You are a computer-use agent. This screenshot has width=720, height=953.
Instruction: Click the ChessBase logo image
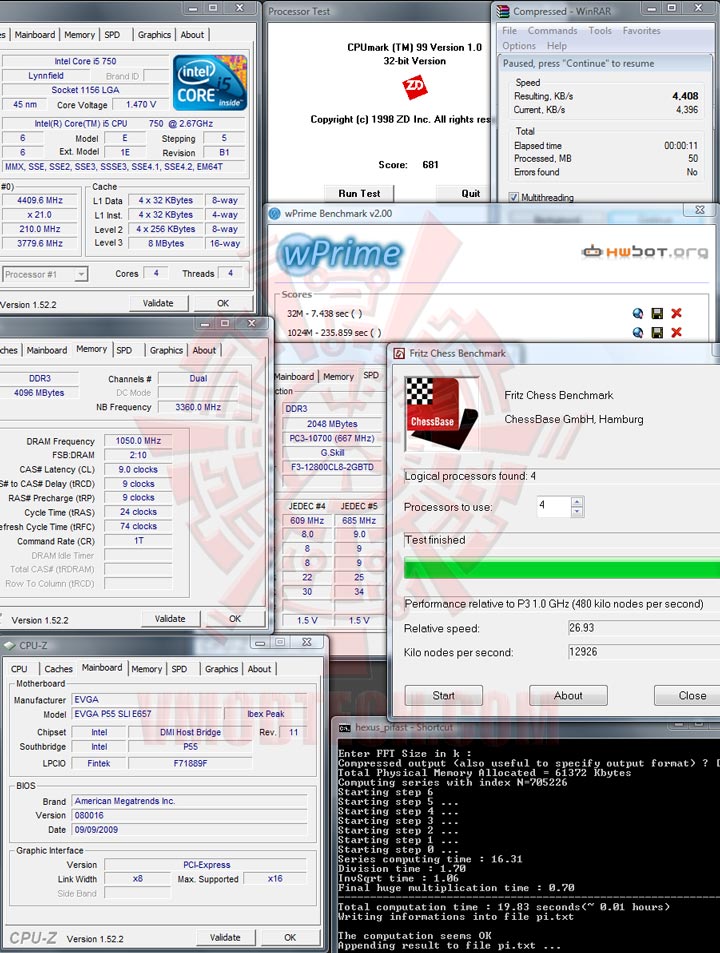click(x=442, y=413)
